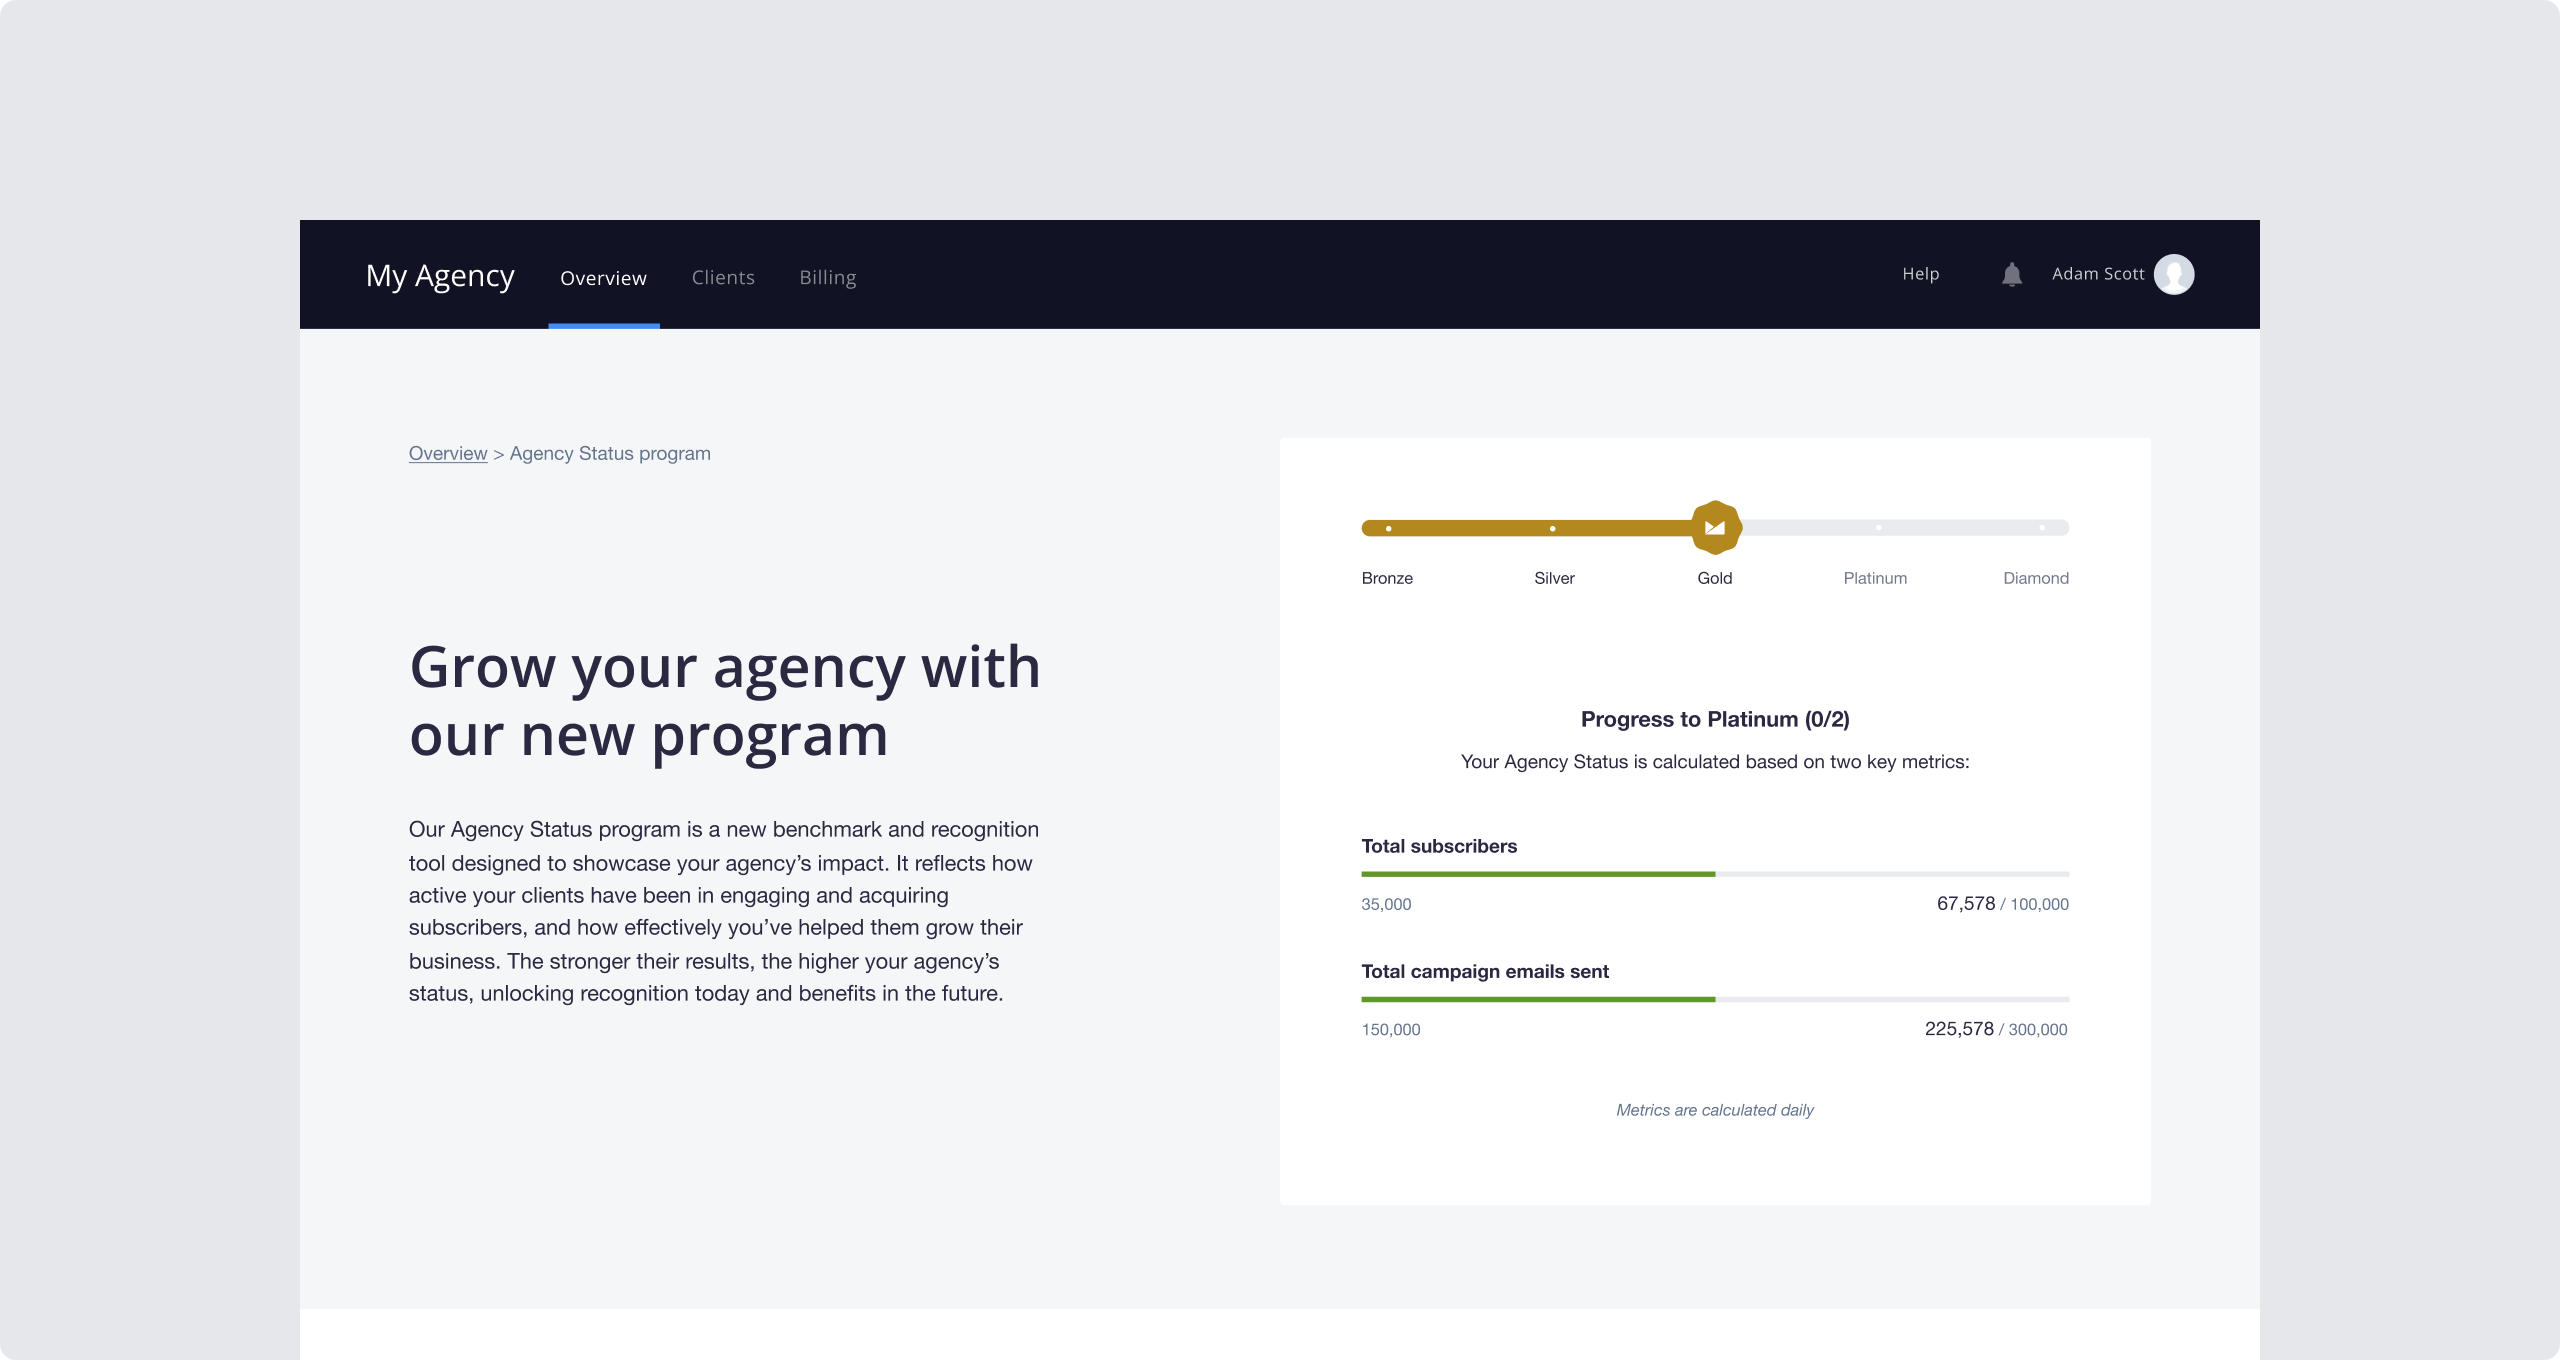
Task: Click the Total campaign emails sent bar
Action: pyautogui.click(x=1714, y=999)
